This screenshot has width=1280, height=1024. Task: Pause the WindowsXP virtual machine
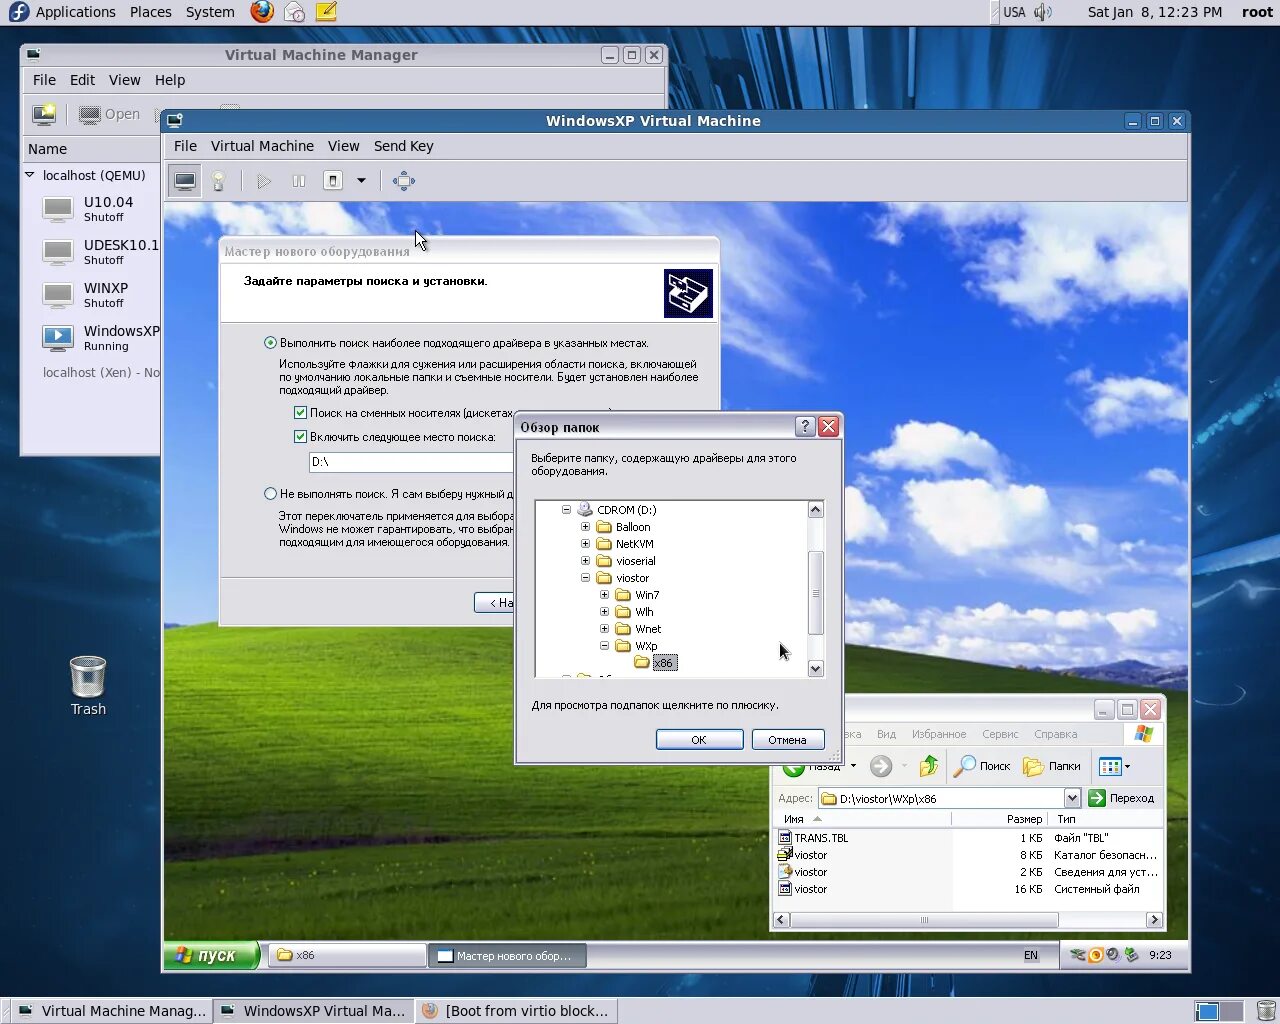click(x=298, y=181)
